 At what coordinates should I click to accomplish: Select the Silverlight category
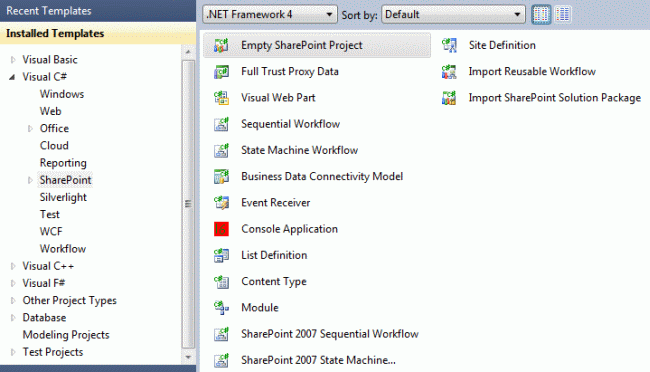click(x=63, y=197)
